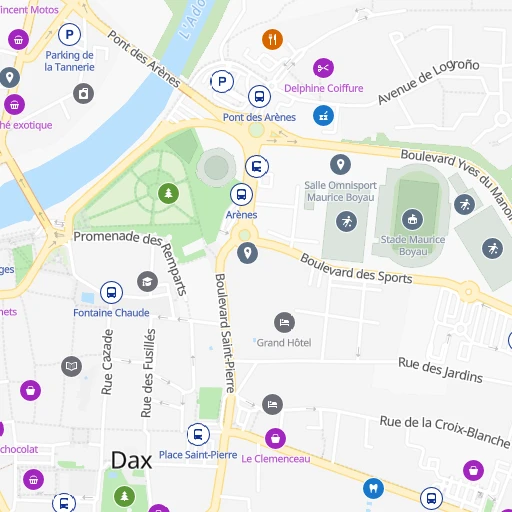Select the orange restaurant fork-and-knife marker
512x512 pixels.
coord(272,39)
